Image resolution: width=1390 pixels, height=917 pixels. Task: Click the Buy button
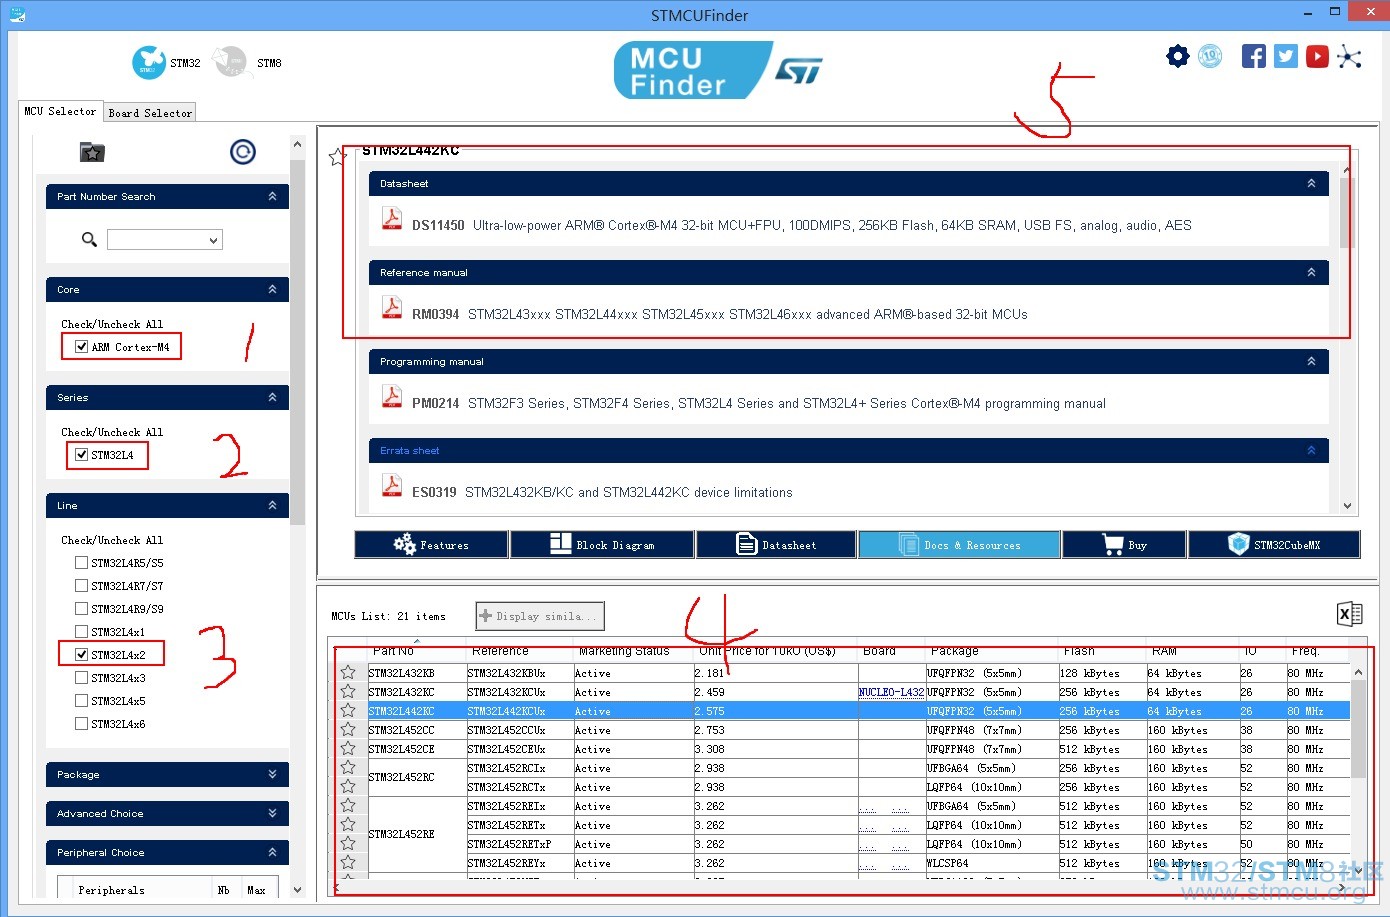coord(1125,544)
